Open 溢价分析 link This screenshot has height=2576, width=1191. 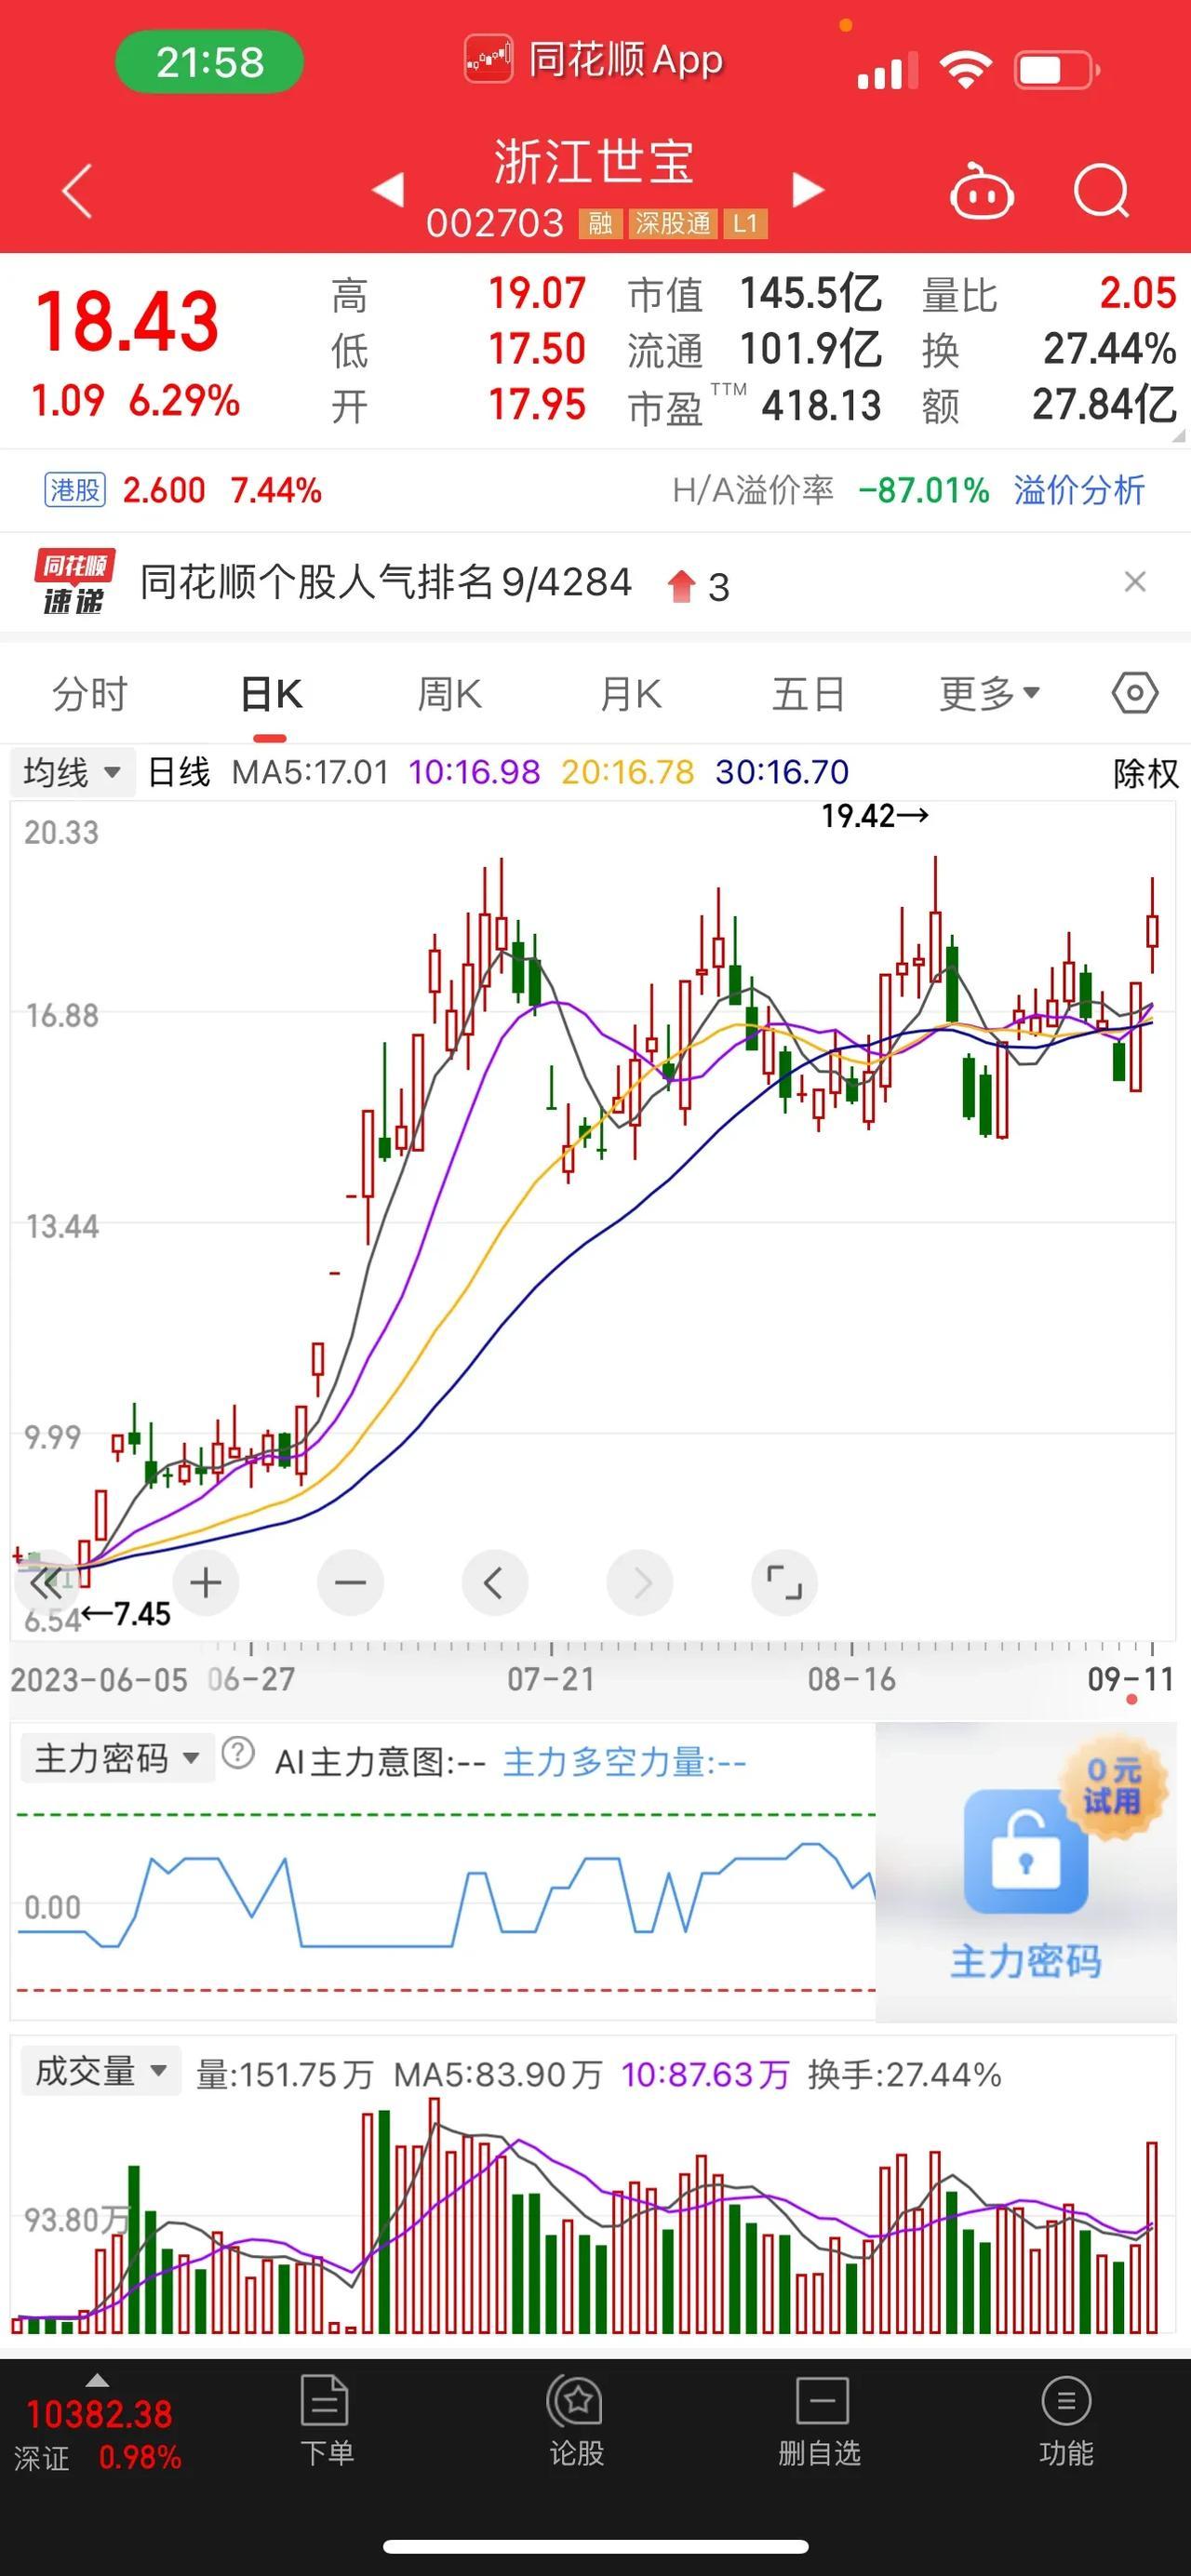pos(1079,490)
